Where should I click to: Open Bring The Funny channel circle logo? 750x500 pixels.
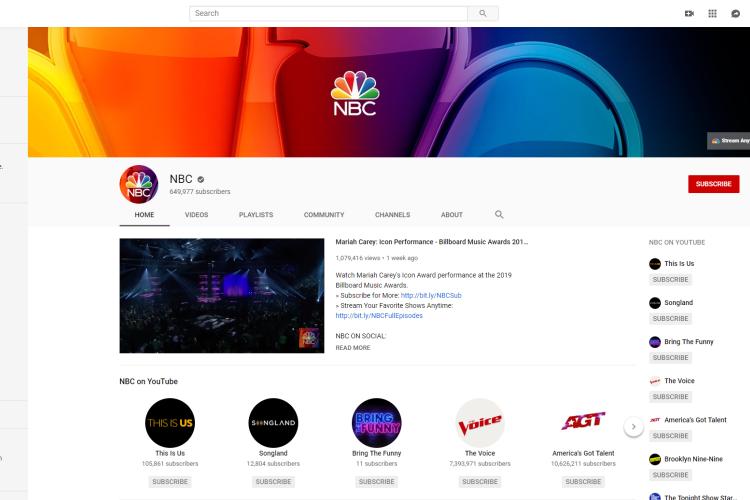click(376, 422)
